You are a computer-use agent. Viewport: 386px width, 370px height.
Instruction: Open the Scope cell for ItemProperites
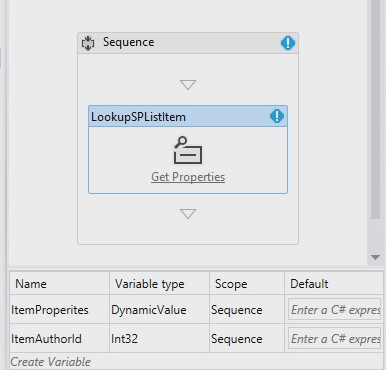pyautogui.click(x=247, y=310)
